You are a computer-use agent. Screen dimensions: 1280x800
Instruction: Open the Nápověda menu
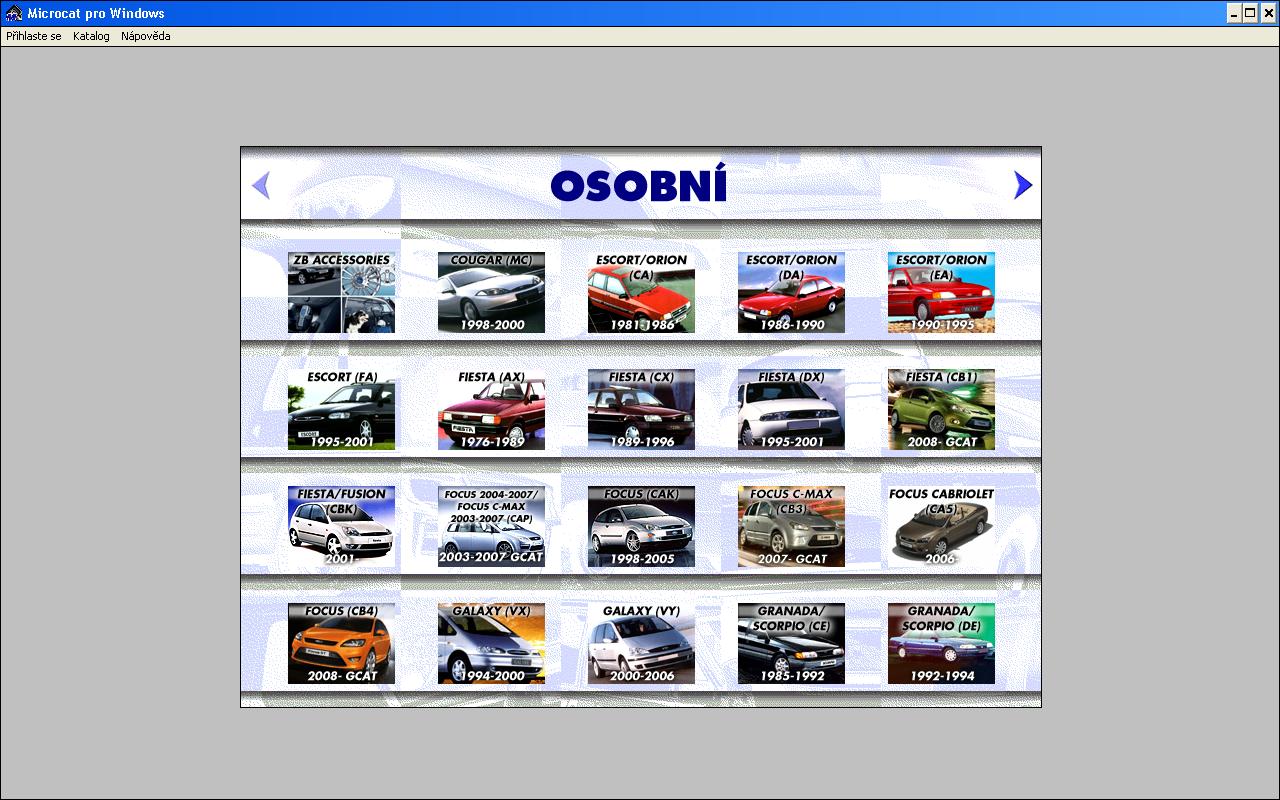point(146,36)
